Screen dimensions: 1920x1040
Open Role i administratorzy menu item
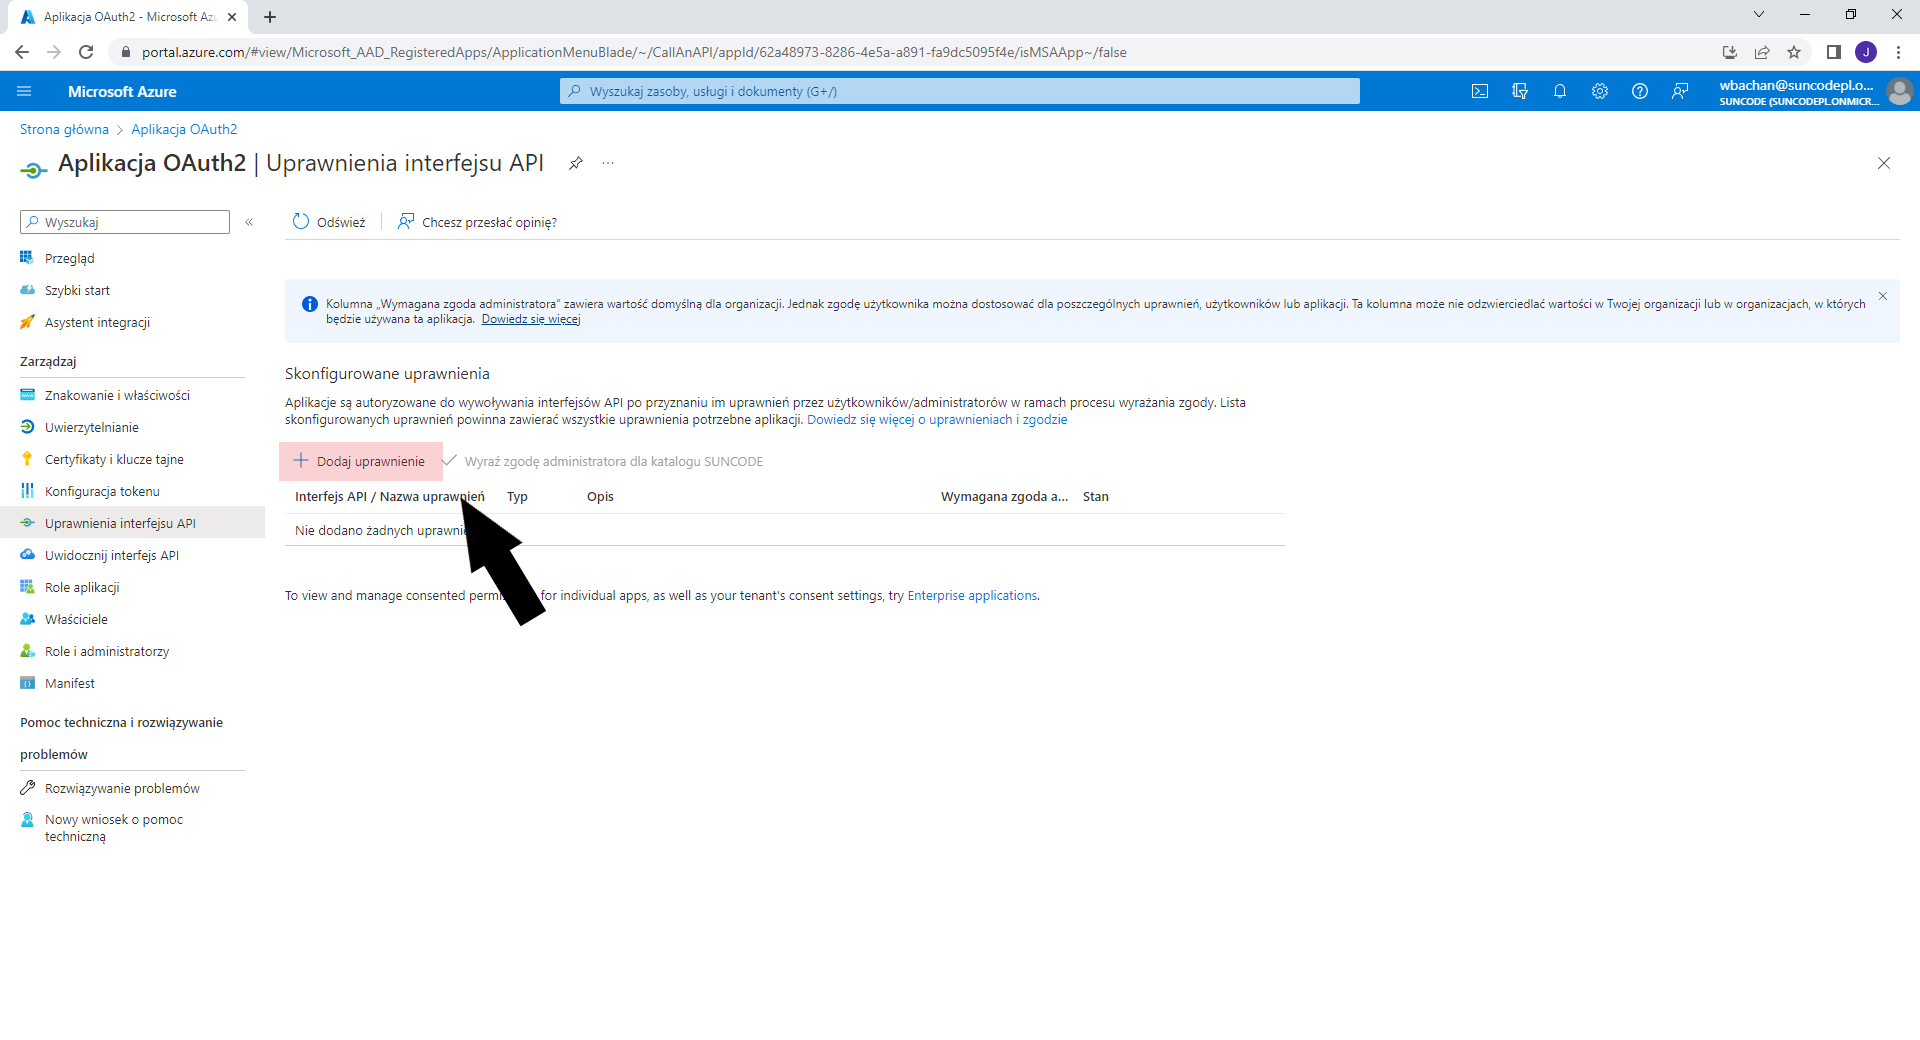click(x=107, y=651)
